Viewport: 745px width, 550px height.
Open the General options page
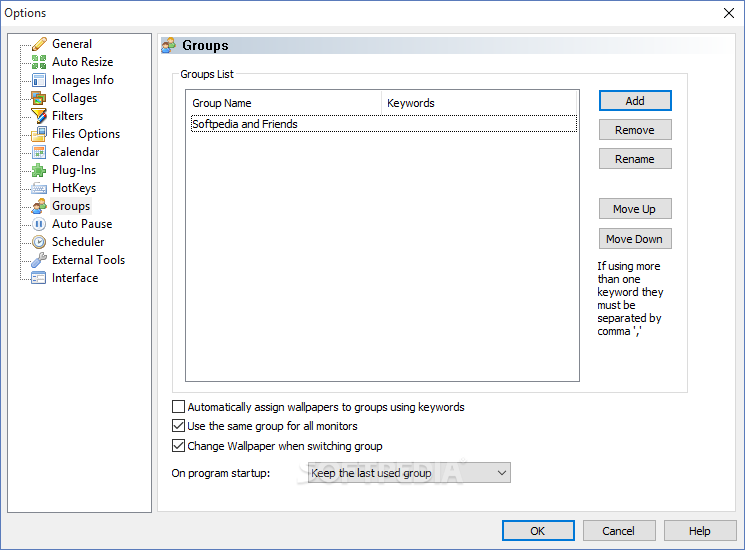pyautogui.click(x=72, y=44)
